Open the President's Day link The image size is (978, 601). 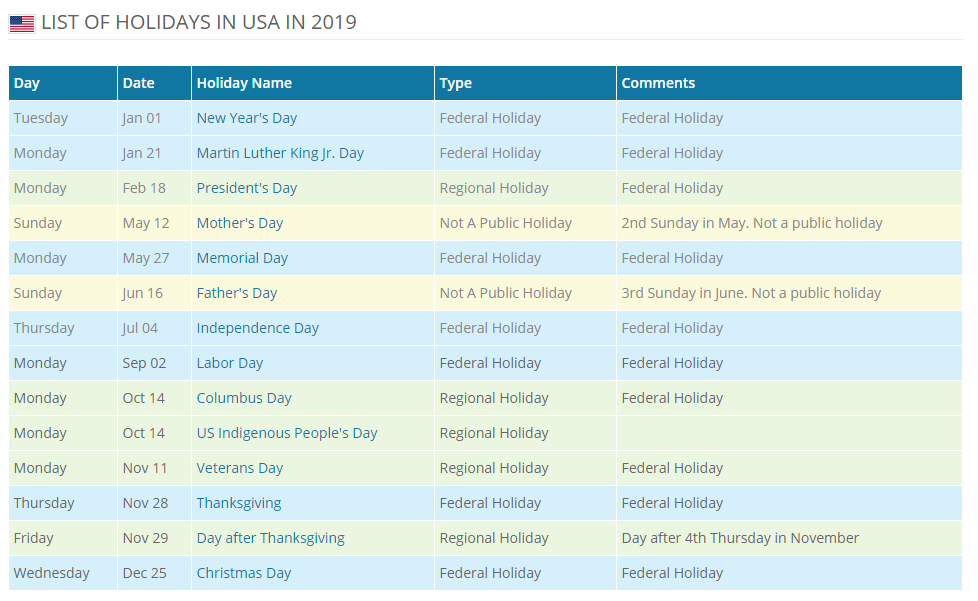pos(246,188)
